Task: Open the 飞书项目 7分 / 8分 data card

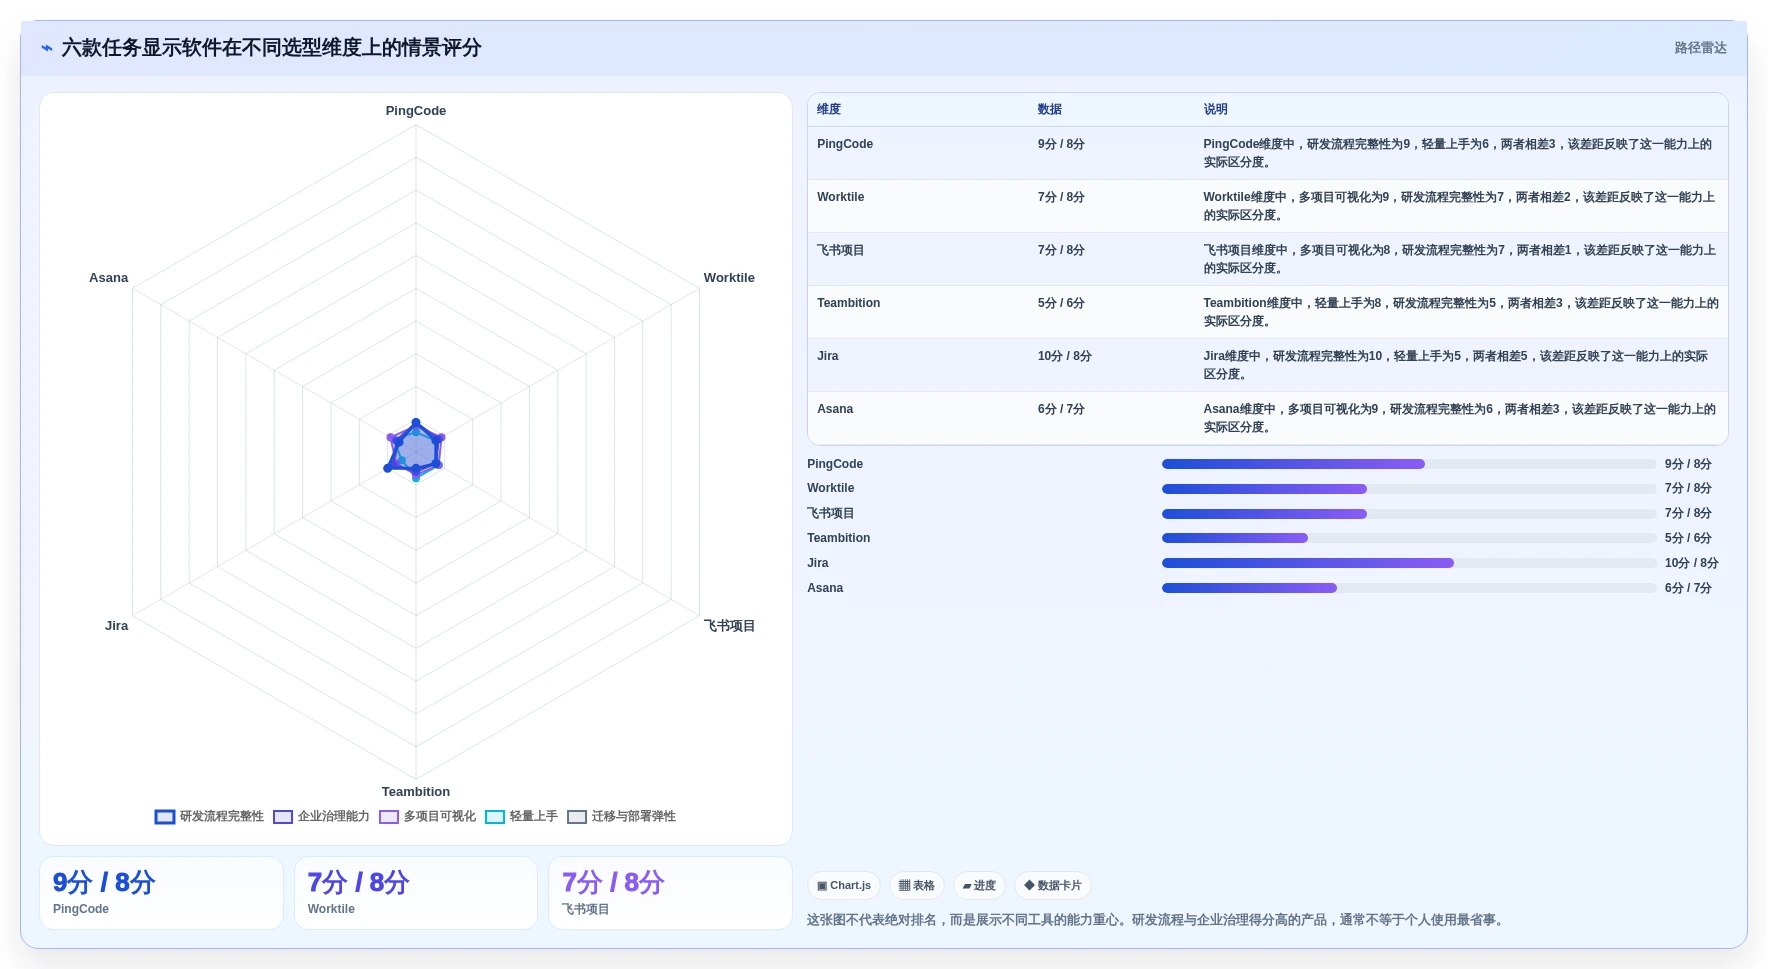Action: tap(670, 893)
